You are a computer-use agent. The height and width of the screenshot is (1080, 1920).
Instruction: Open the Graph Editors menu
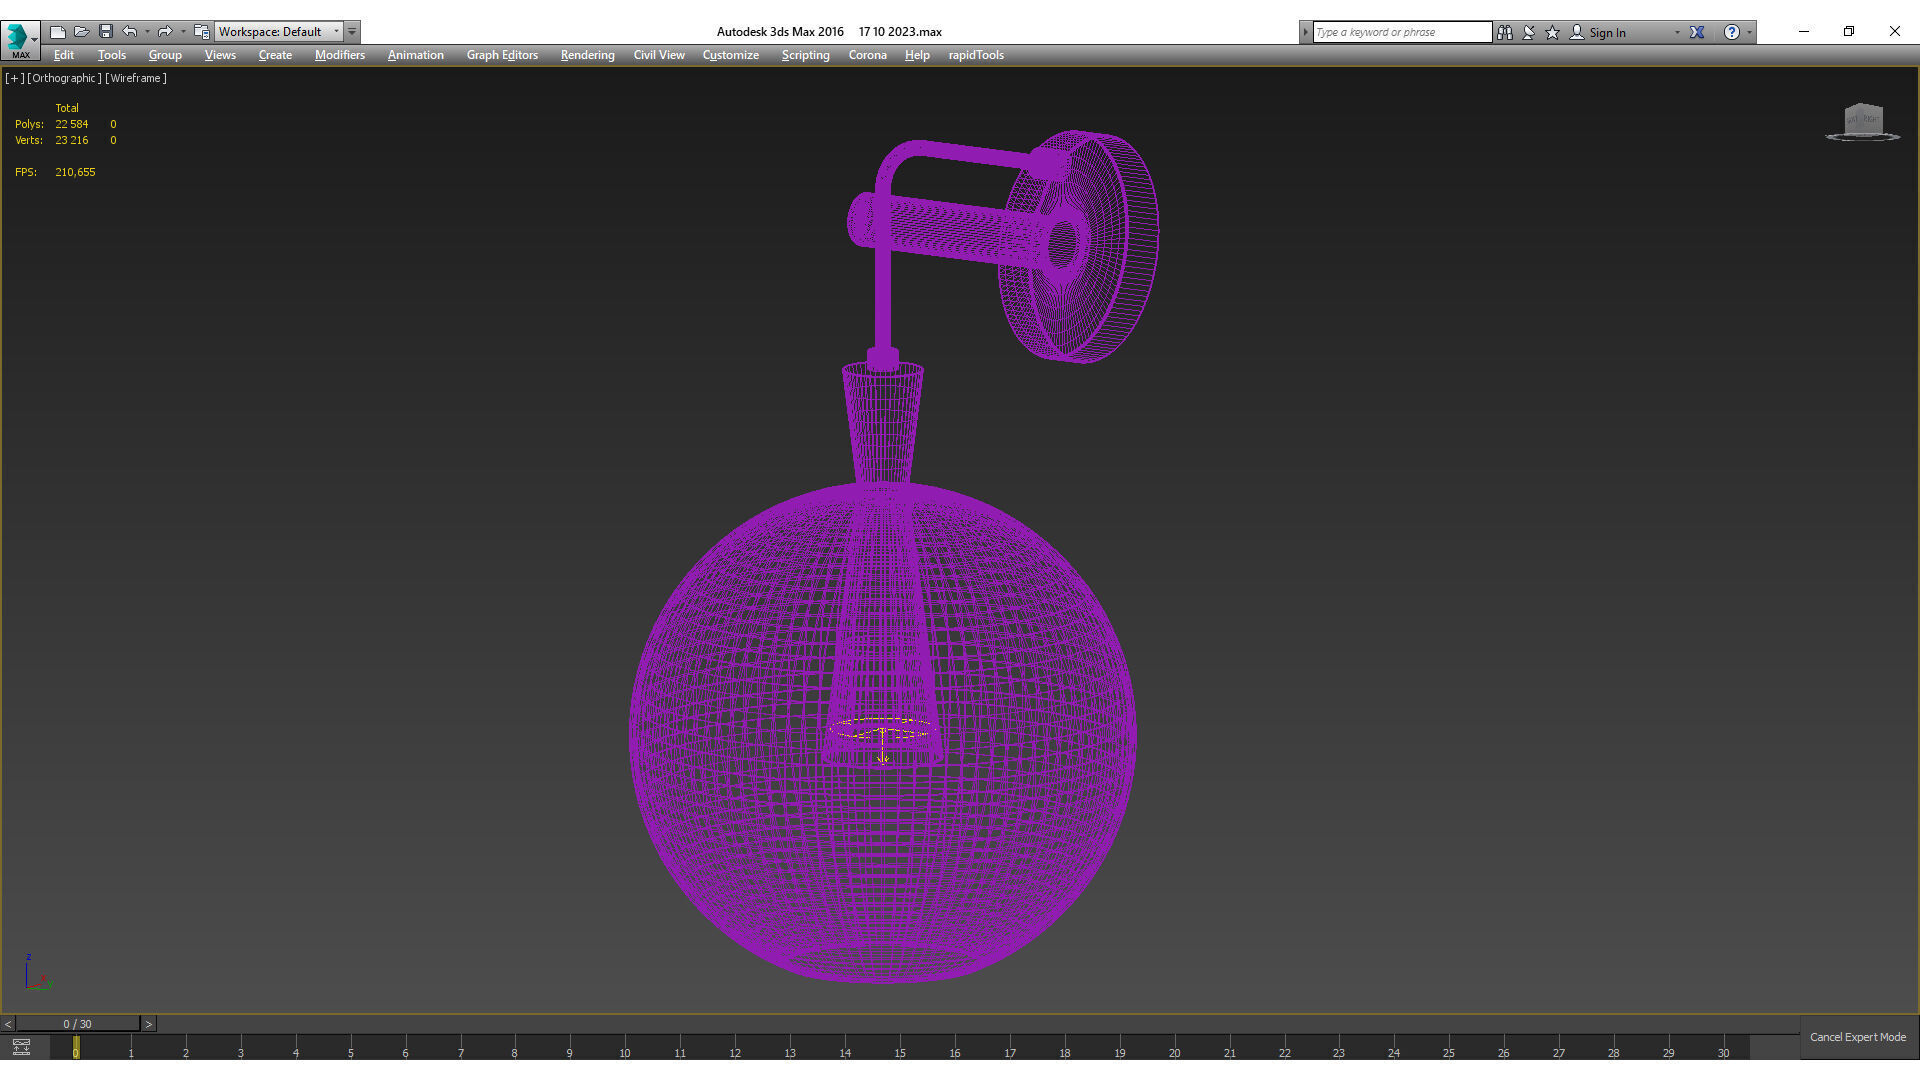[x=502, y=55]
